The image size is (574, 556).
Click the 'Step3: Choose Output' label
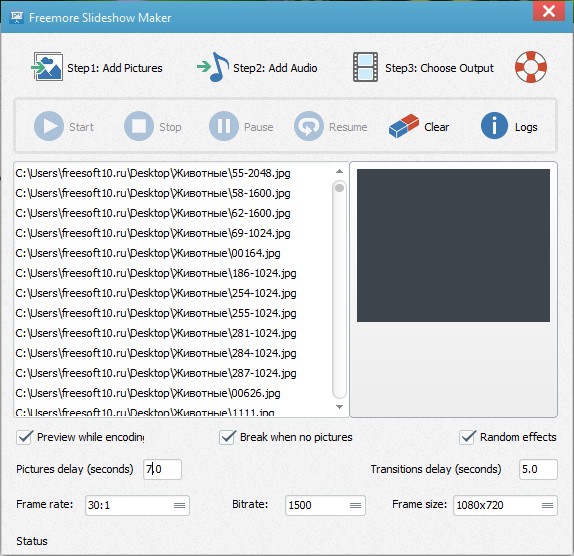439,68
